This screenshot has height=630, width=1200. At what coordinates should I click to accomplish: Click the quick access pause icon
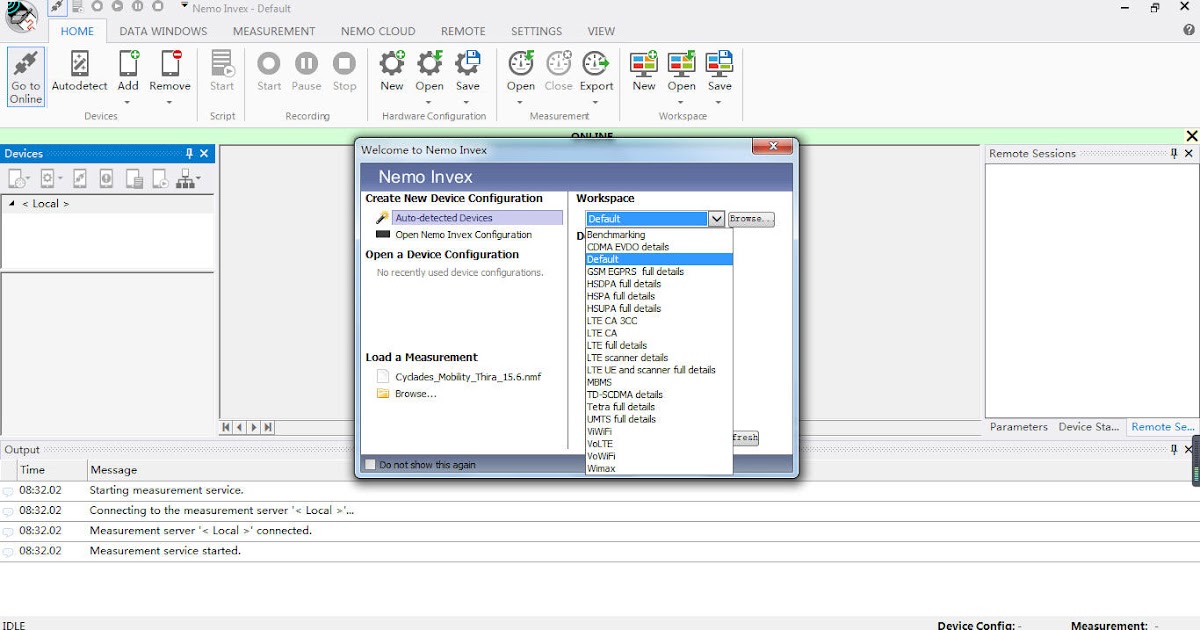[136, 7]
